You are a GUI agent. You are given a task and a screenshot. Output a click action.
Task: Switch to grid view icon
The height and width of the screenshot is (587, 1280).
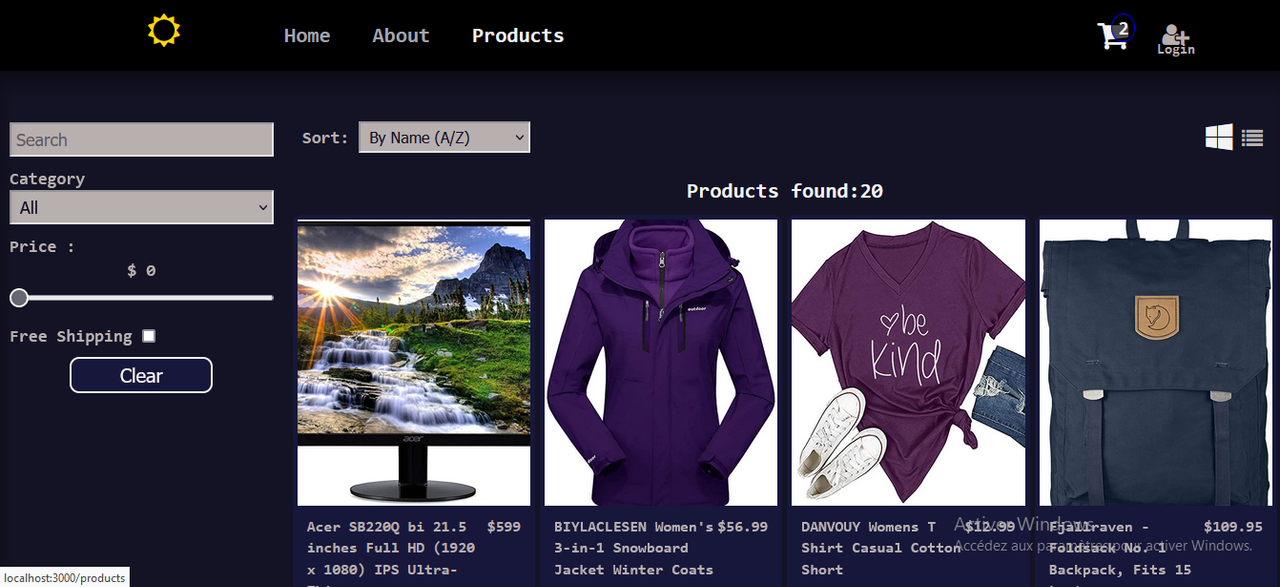coord(1219,138)
